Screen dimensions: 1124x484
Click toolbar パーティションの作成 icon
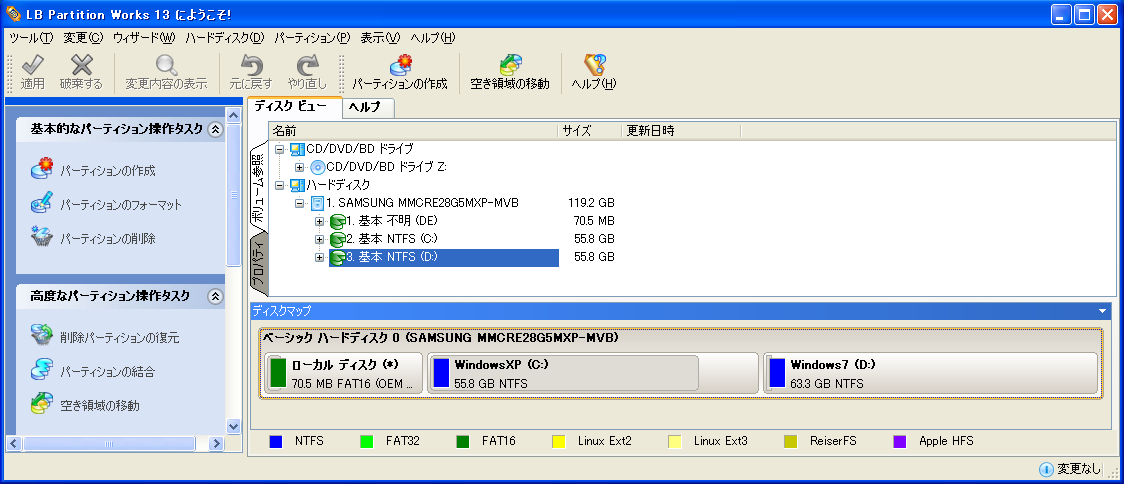click(400, 65)
